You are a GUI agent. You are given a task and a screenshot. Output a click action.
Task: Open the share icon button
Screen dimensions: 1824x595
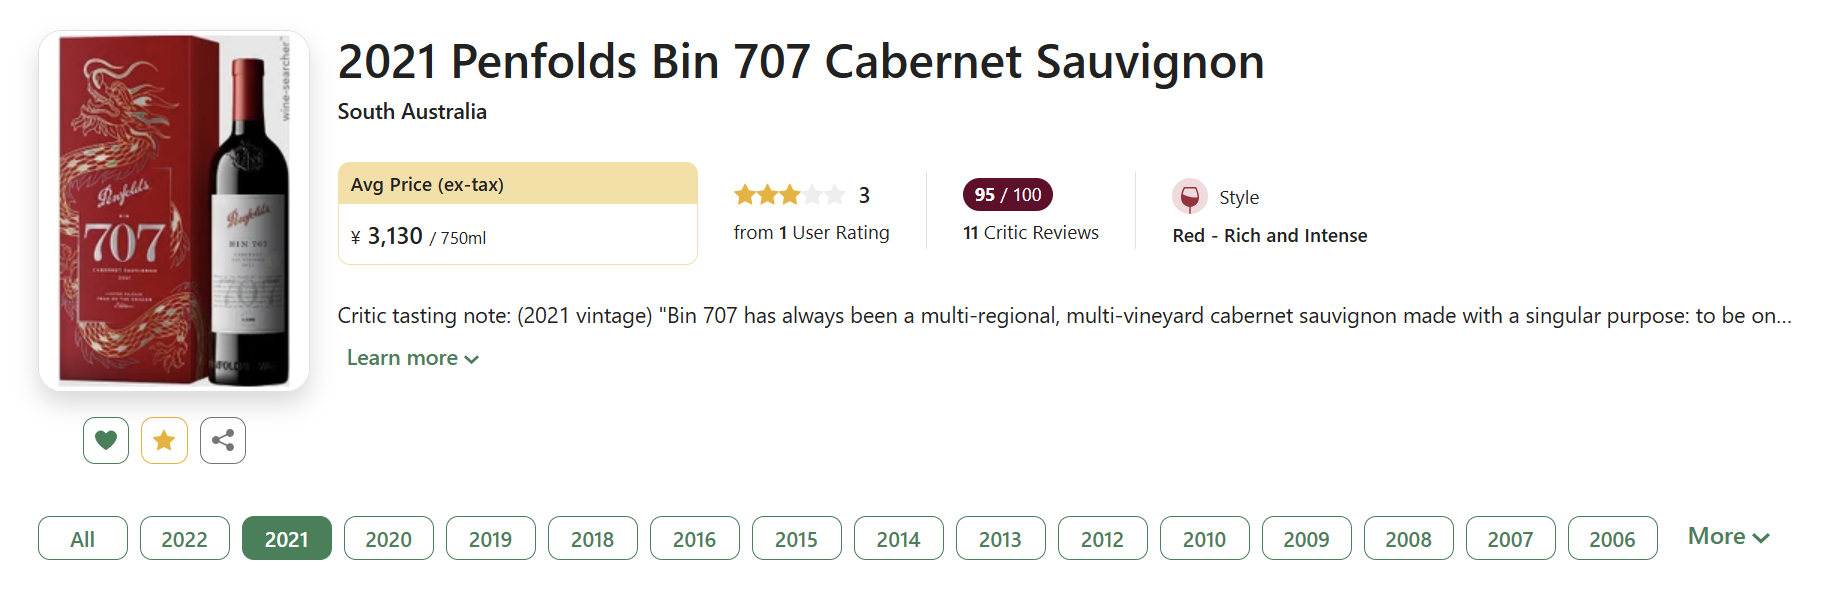[x=223, y=440]
